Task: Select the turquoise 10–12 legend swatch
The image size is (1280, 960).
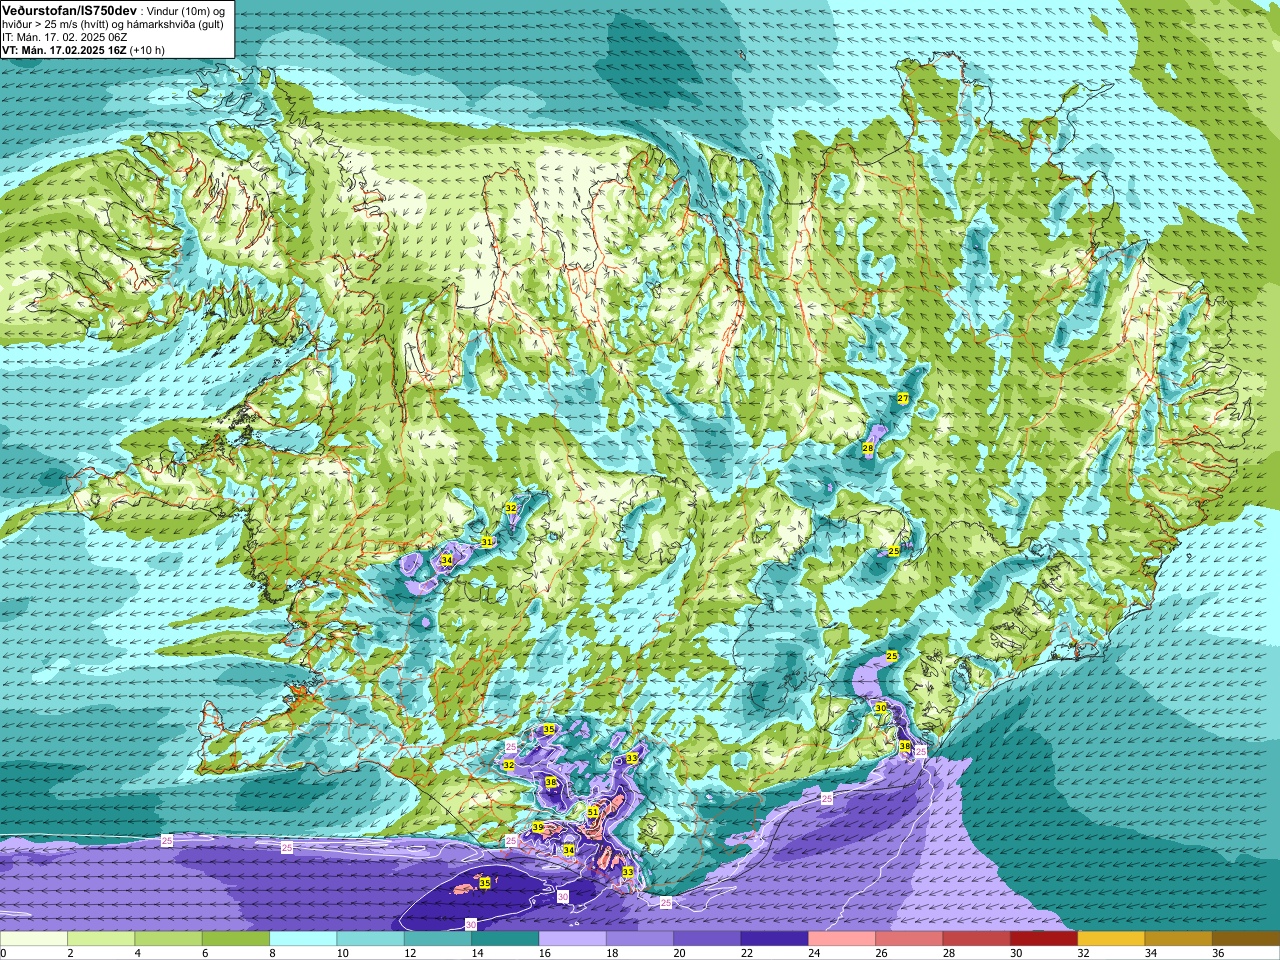Action: [x=370, y=939]
